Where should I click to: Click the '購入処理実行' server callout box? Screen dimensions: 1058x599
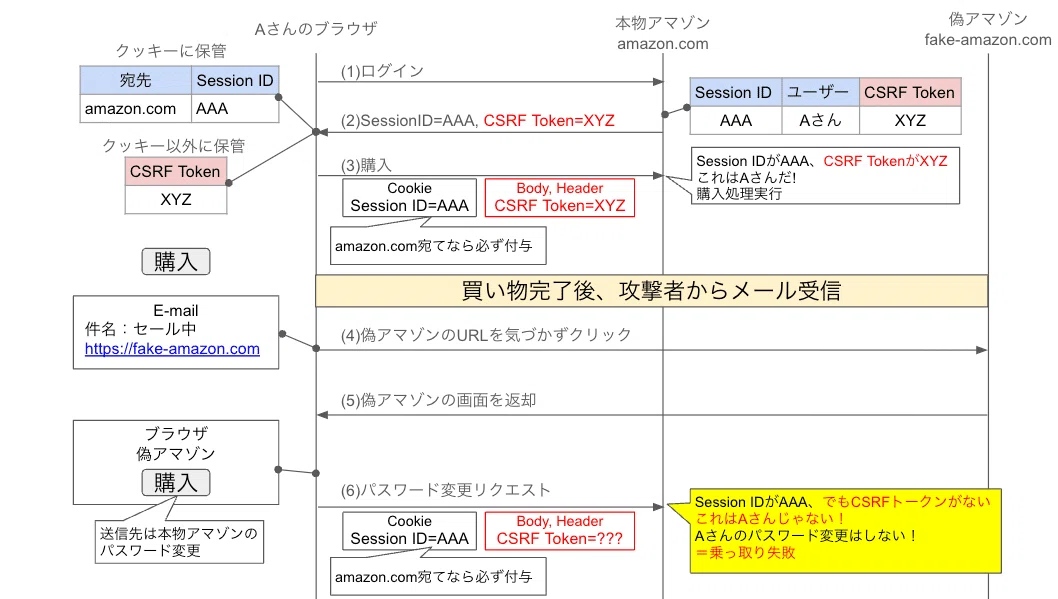[825, 176]
